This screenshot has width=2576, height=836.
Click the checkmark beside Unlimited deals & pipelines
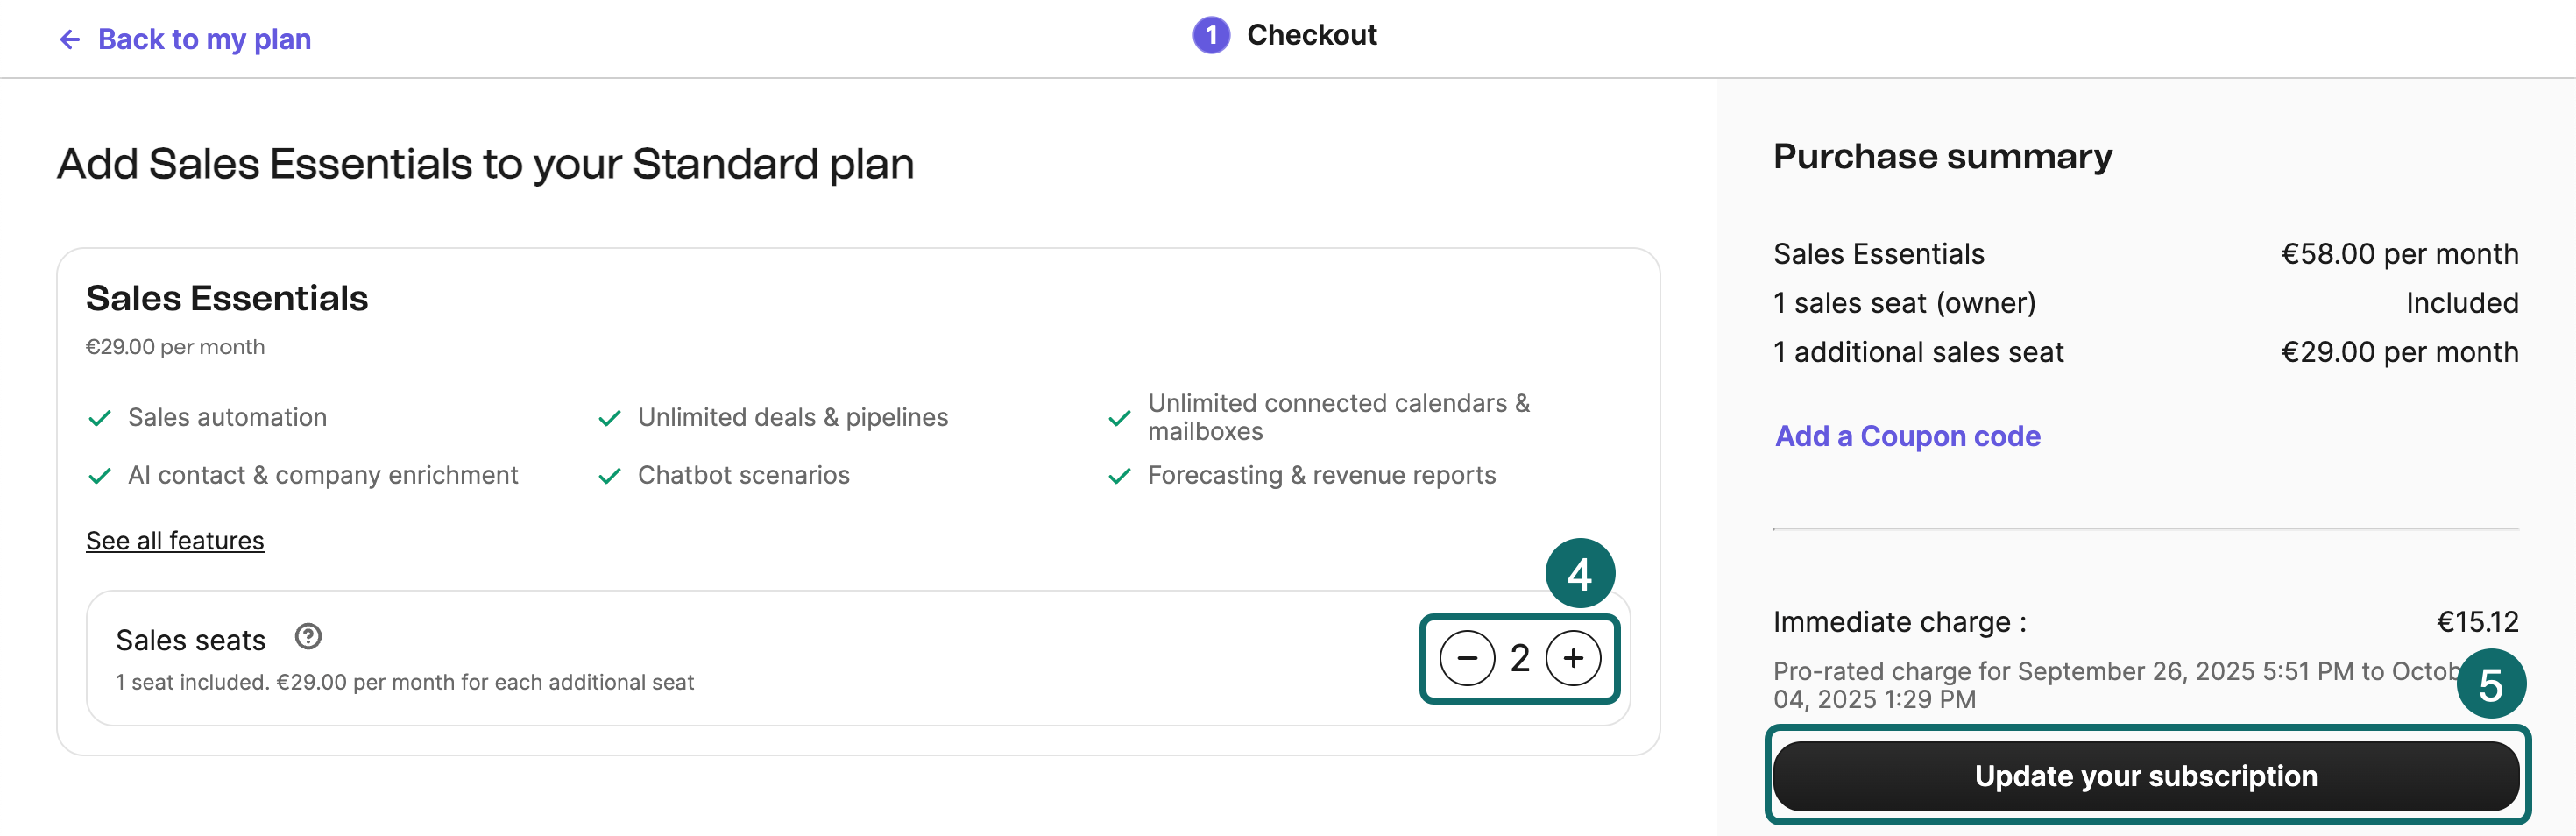[x=610, y=417]
